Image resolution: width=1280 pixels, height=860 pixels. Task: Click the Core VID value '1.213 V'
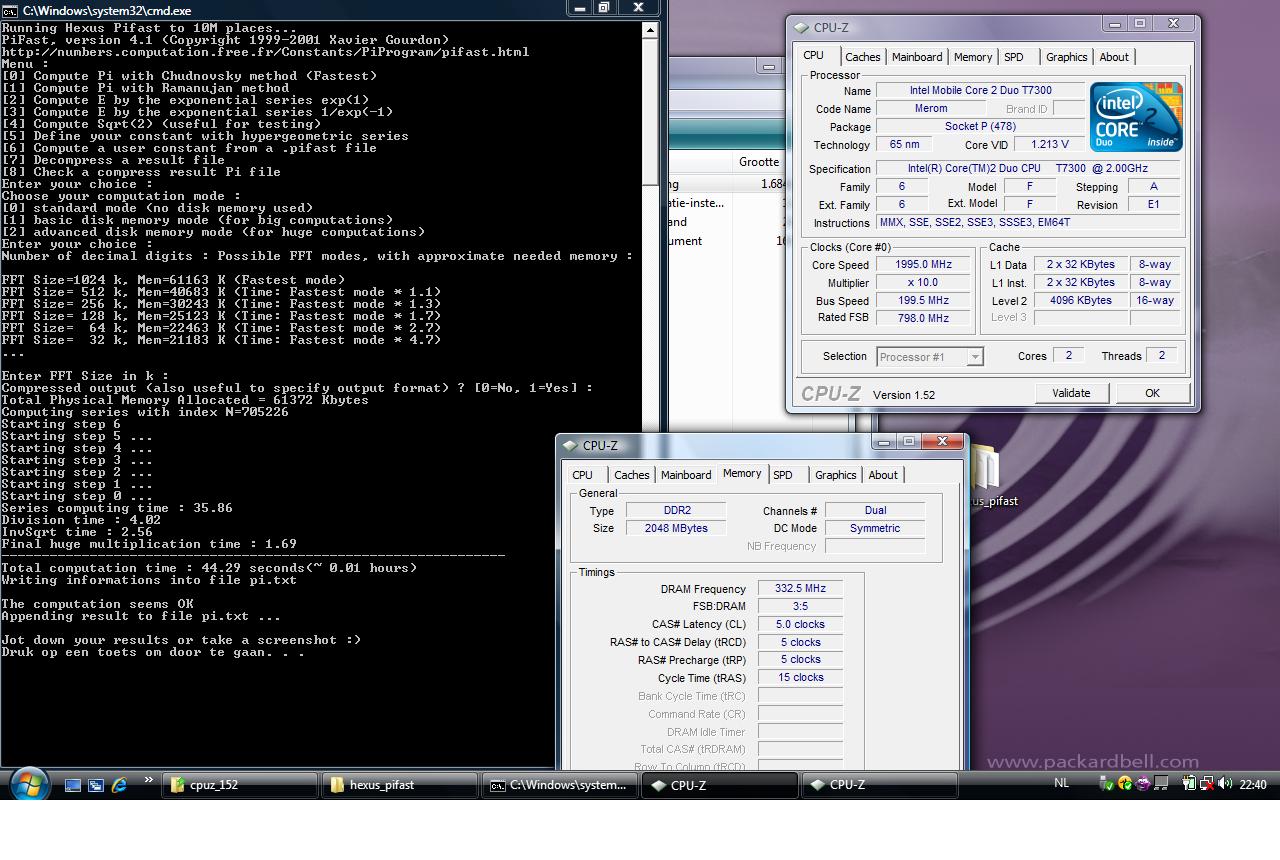[x=1049, y=144]
